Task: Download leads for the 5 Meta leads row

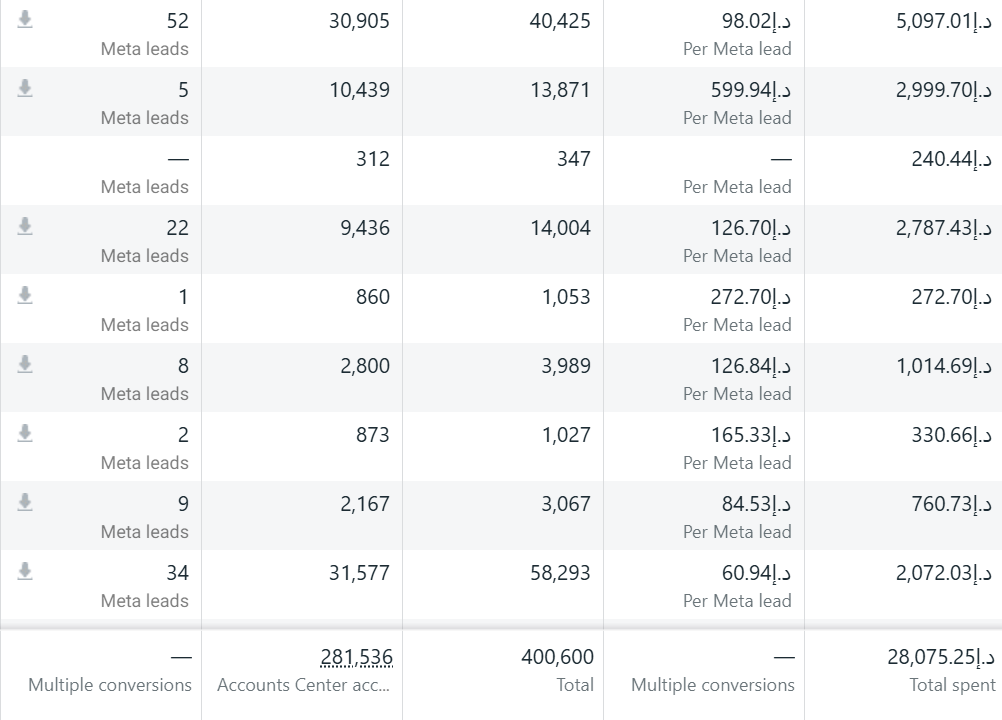Action: (x=25, y=89)
